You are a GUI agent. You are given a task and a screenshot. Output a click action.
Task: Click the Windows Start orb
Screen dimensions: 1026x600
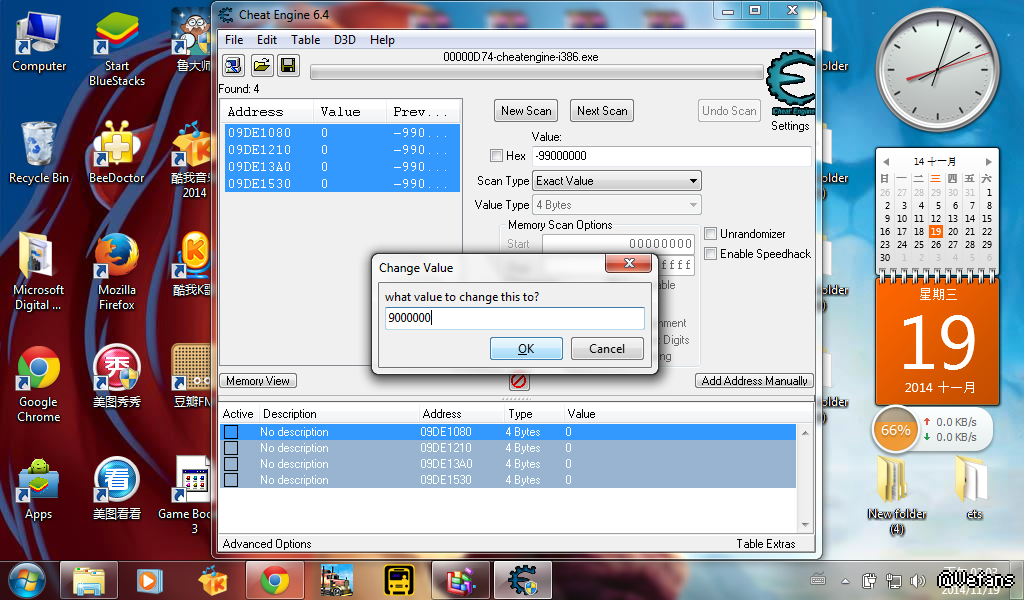[26, 580]
